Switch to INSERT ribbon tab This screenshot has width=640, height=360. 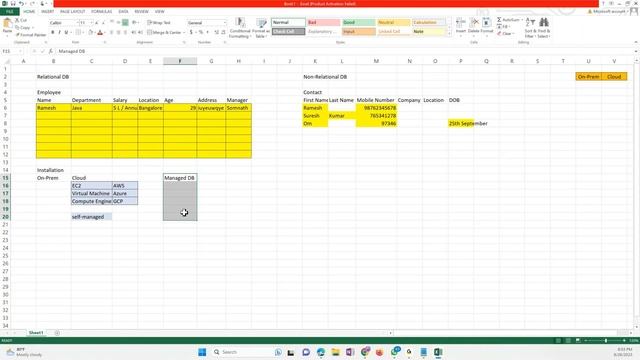point(47,11)
